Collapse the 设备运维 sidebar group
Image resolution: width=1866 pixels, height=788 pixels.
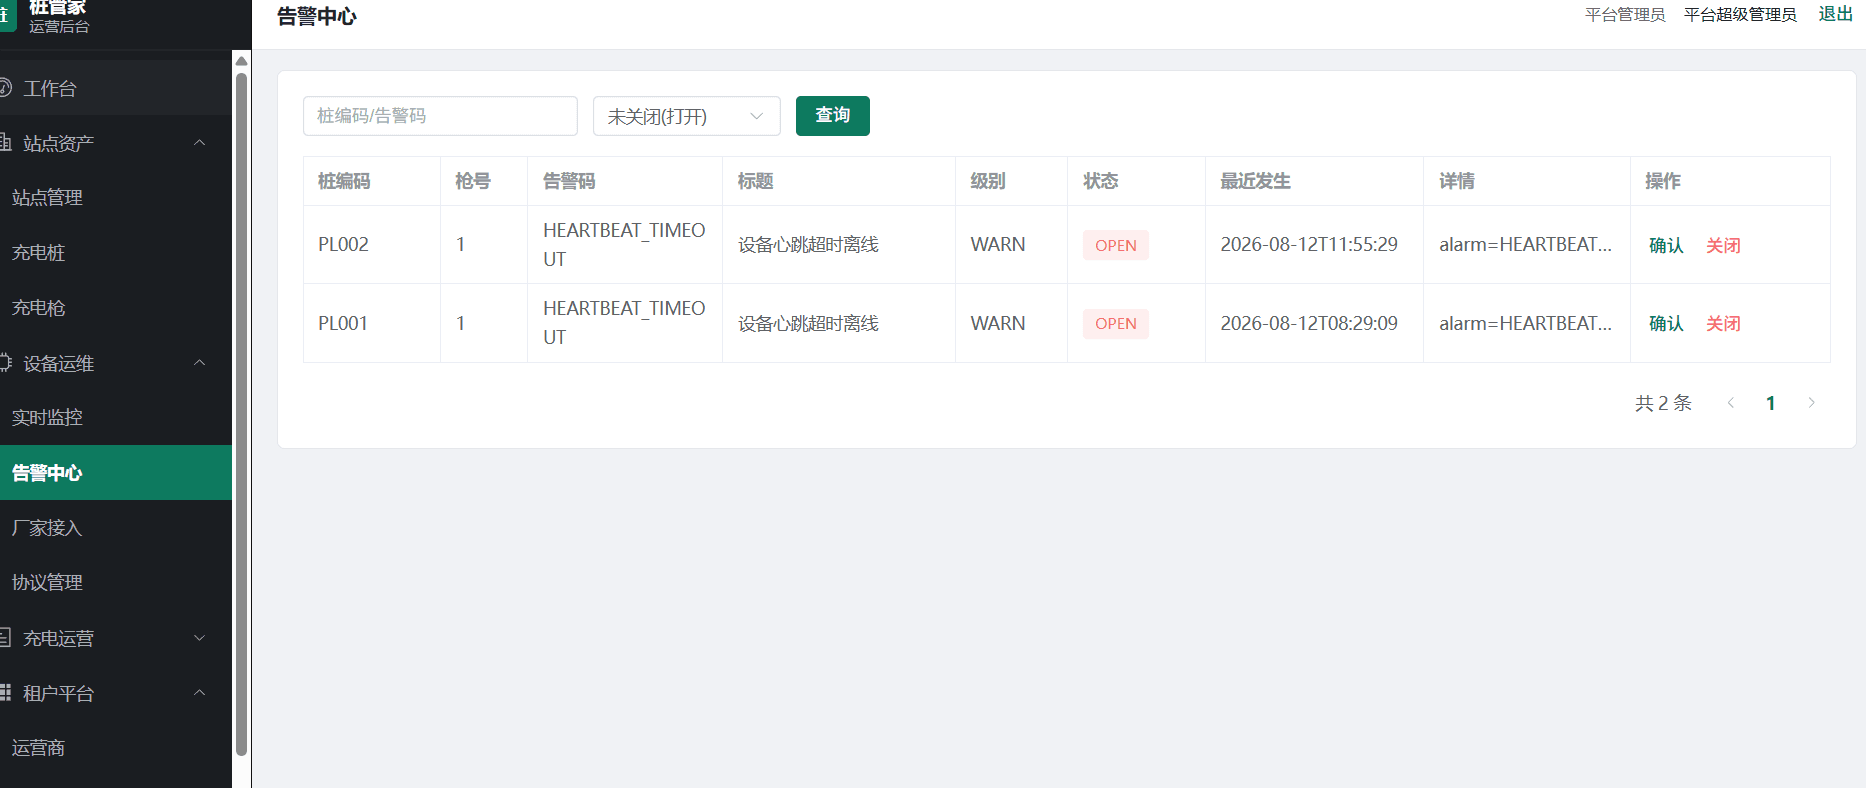coord(116,363)
